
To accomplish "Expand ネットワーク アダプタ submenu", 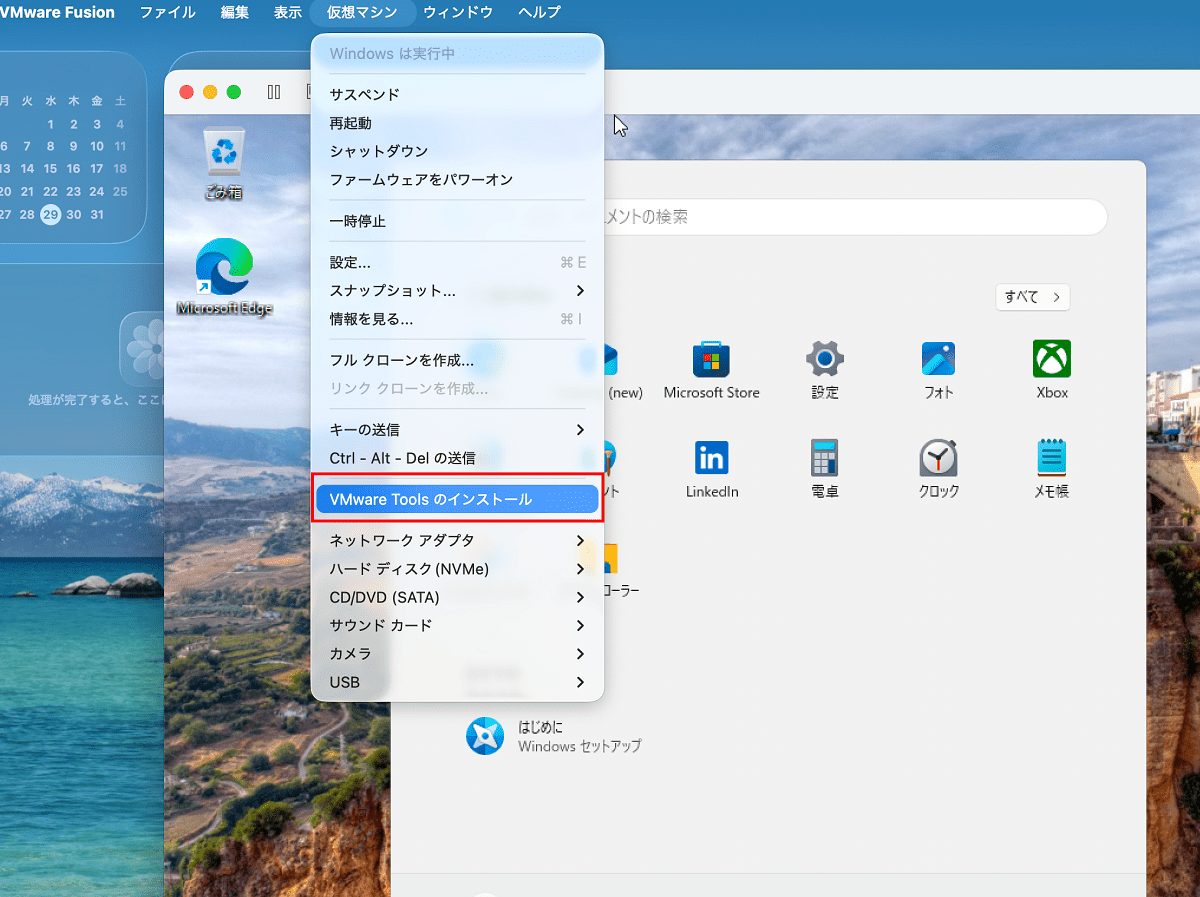I will point(458,540).
